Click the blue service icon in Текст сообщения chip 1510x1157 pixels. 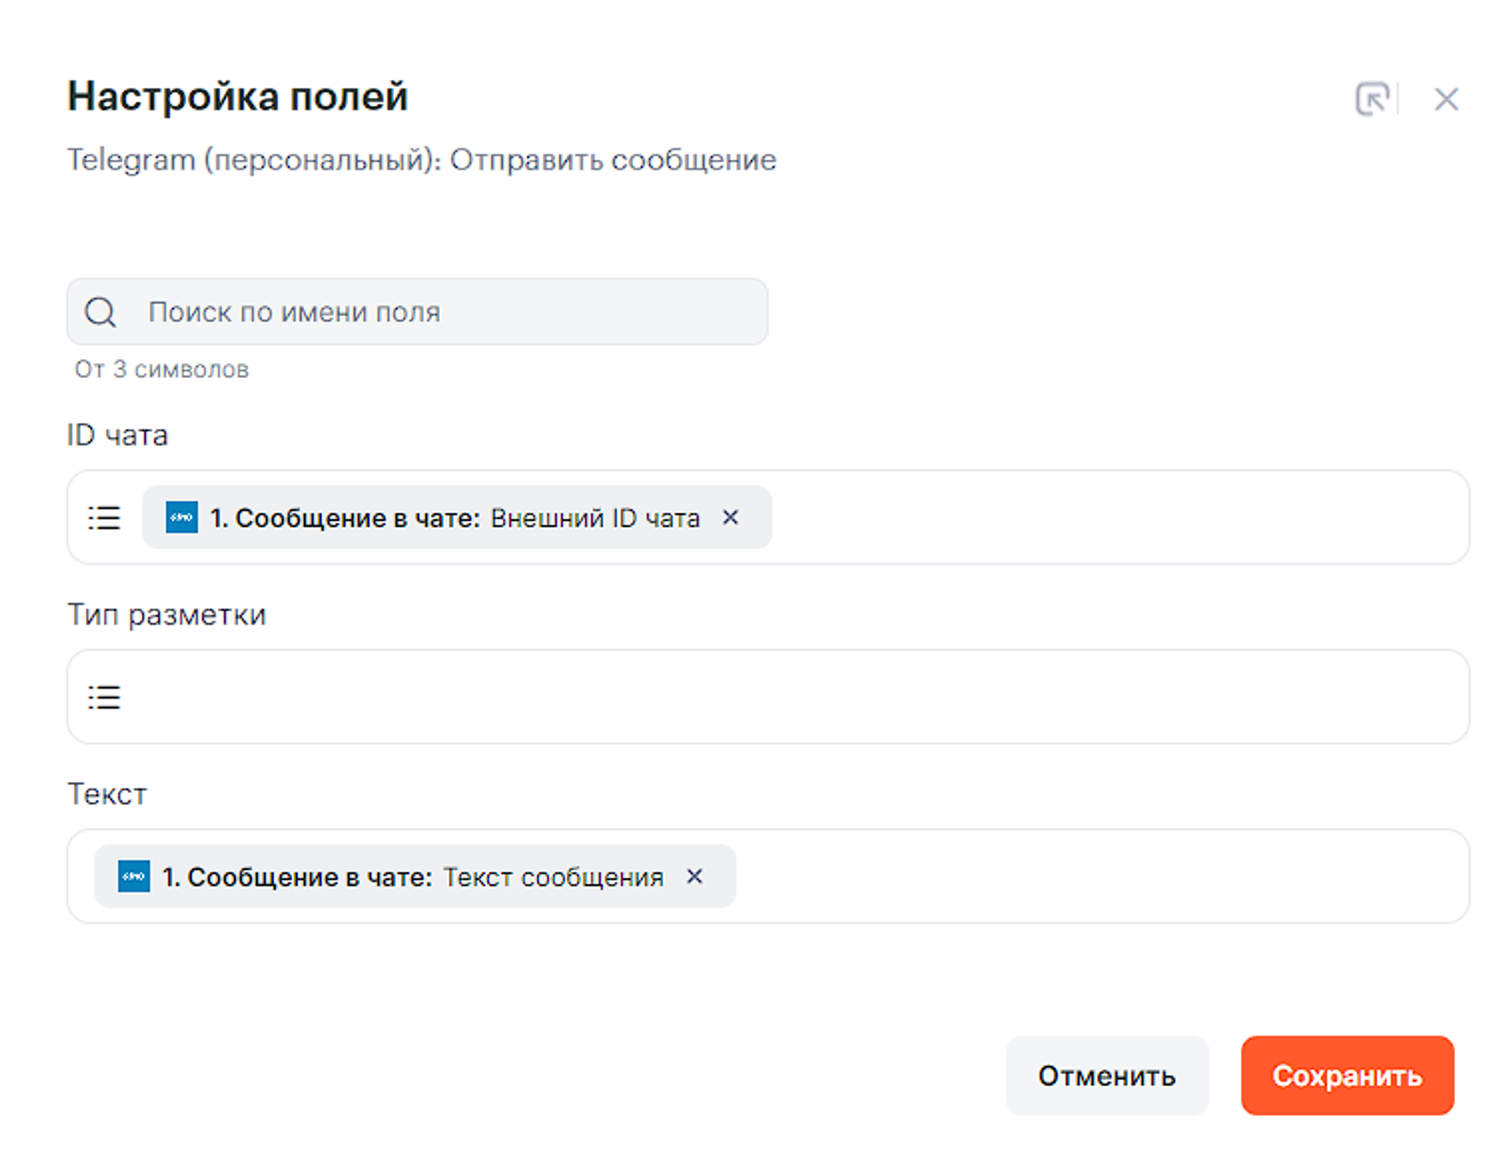coord(134,877)
